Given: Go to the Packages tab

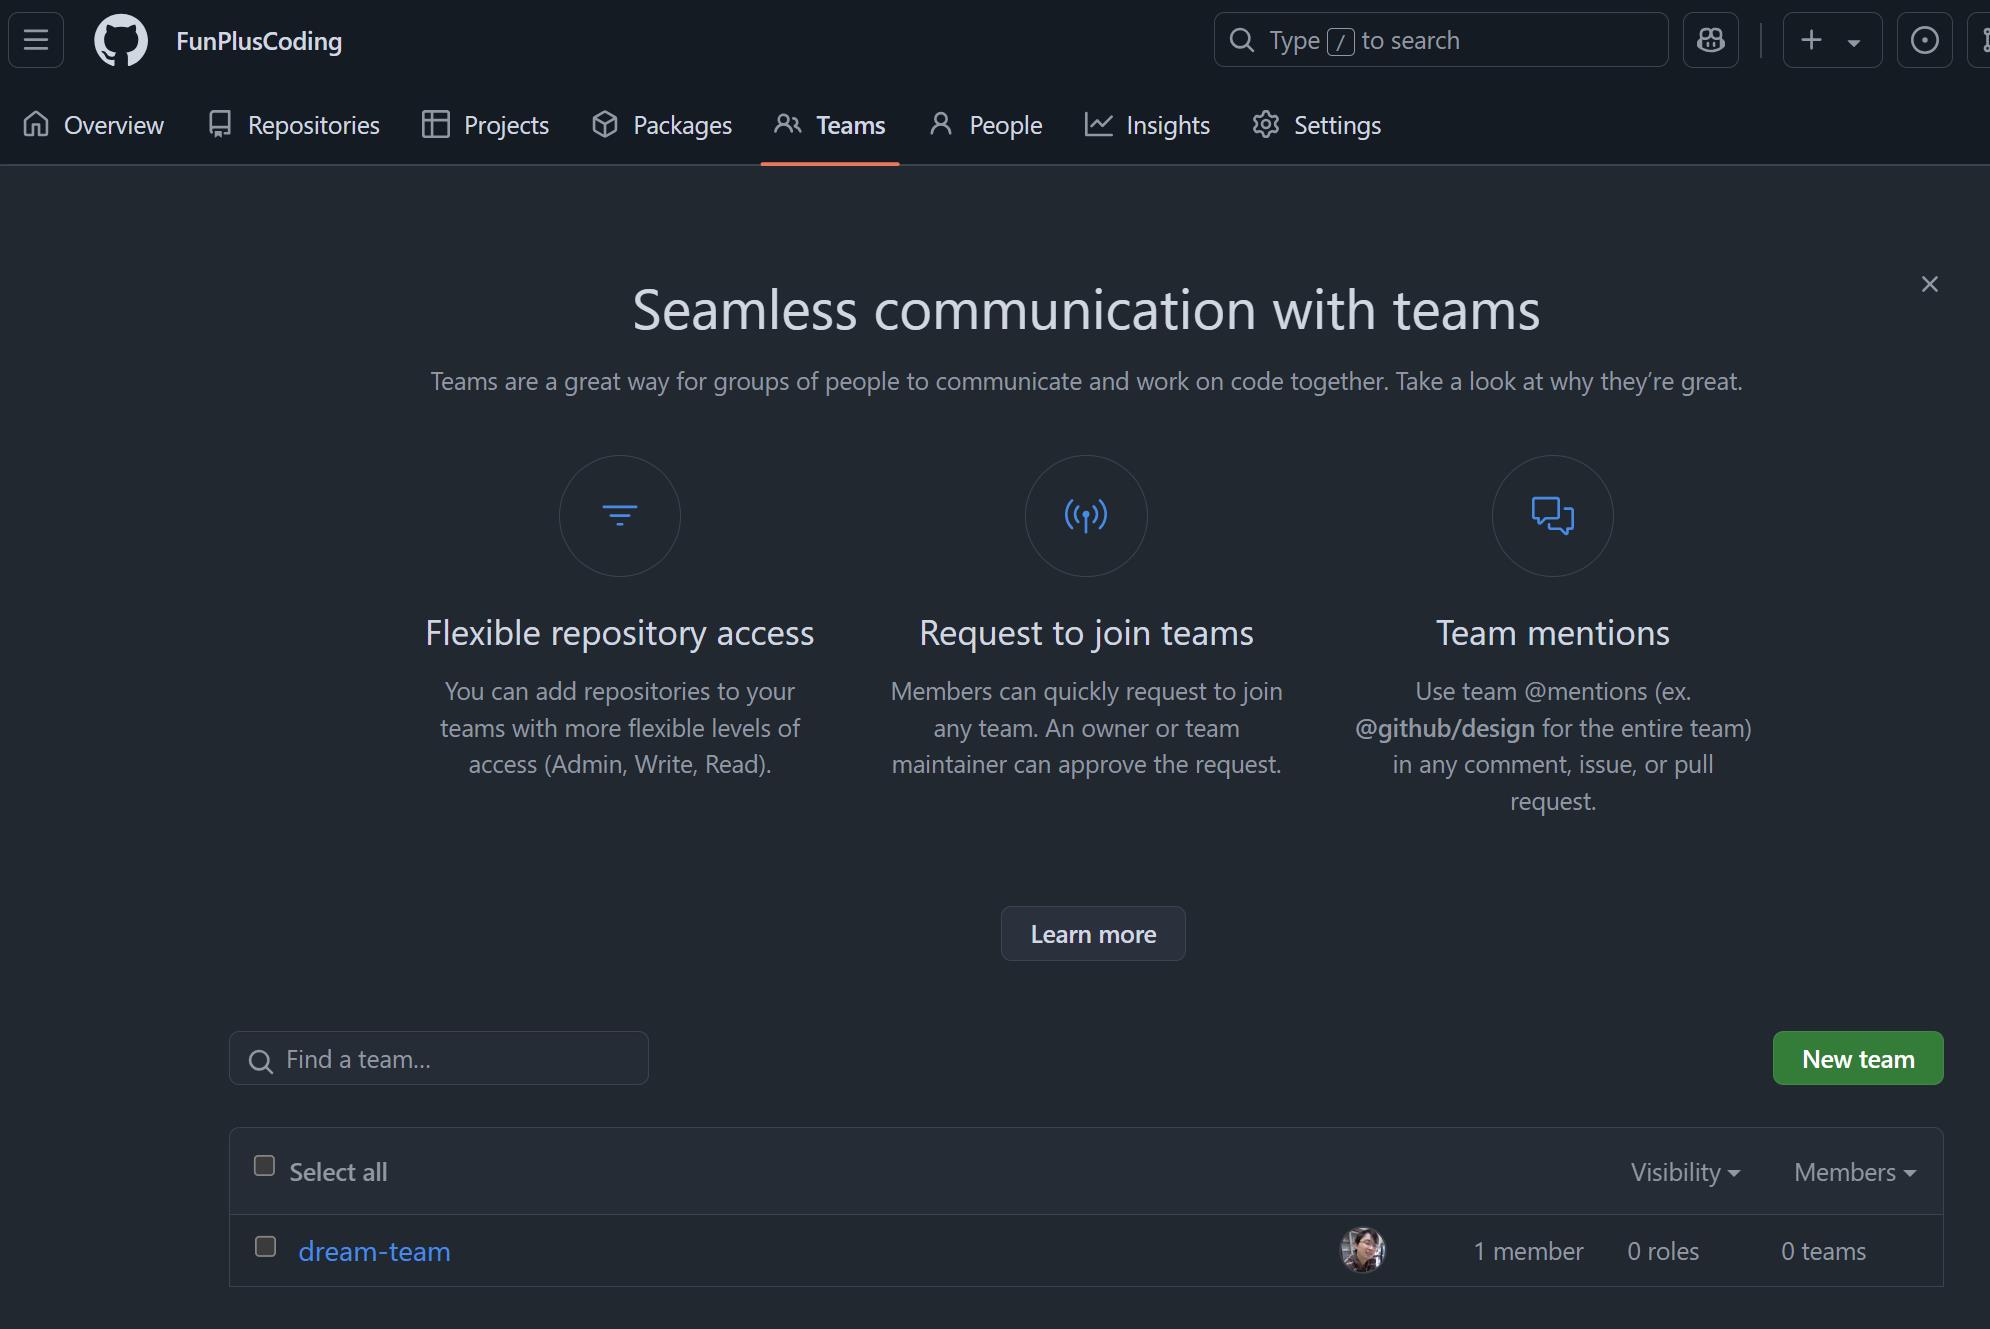Looking at the screenshot, I should [662, 125].
